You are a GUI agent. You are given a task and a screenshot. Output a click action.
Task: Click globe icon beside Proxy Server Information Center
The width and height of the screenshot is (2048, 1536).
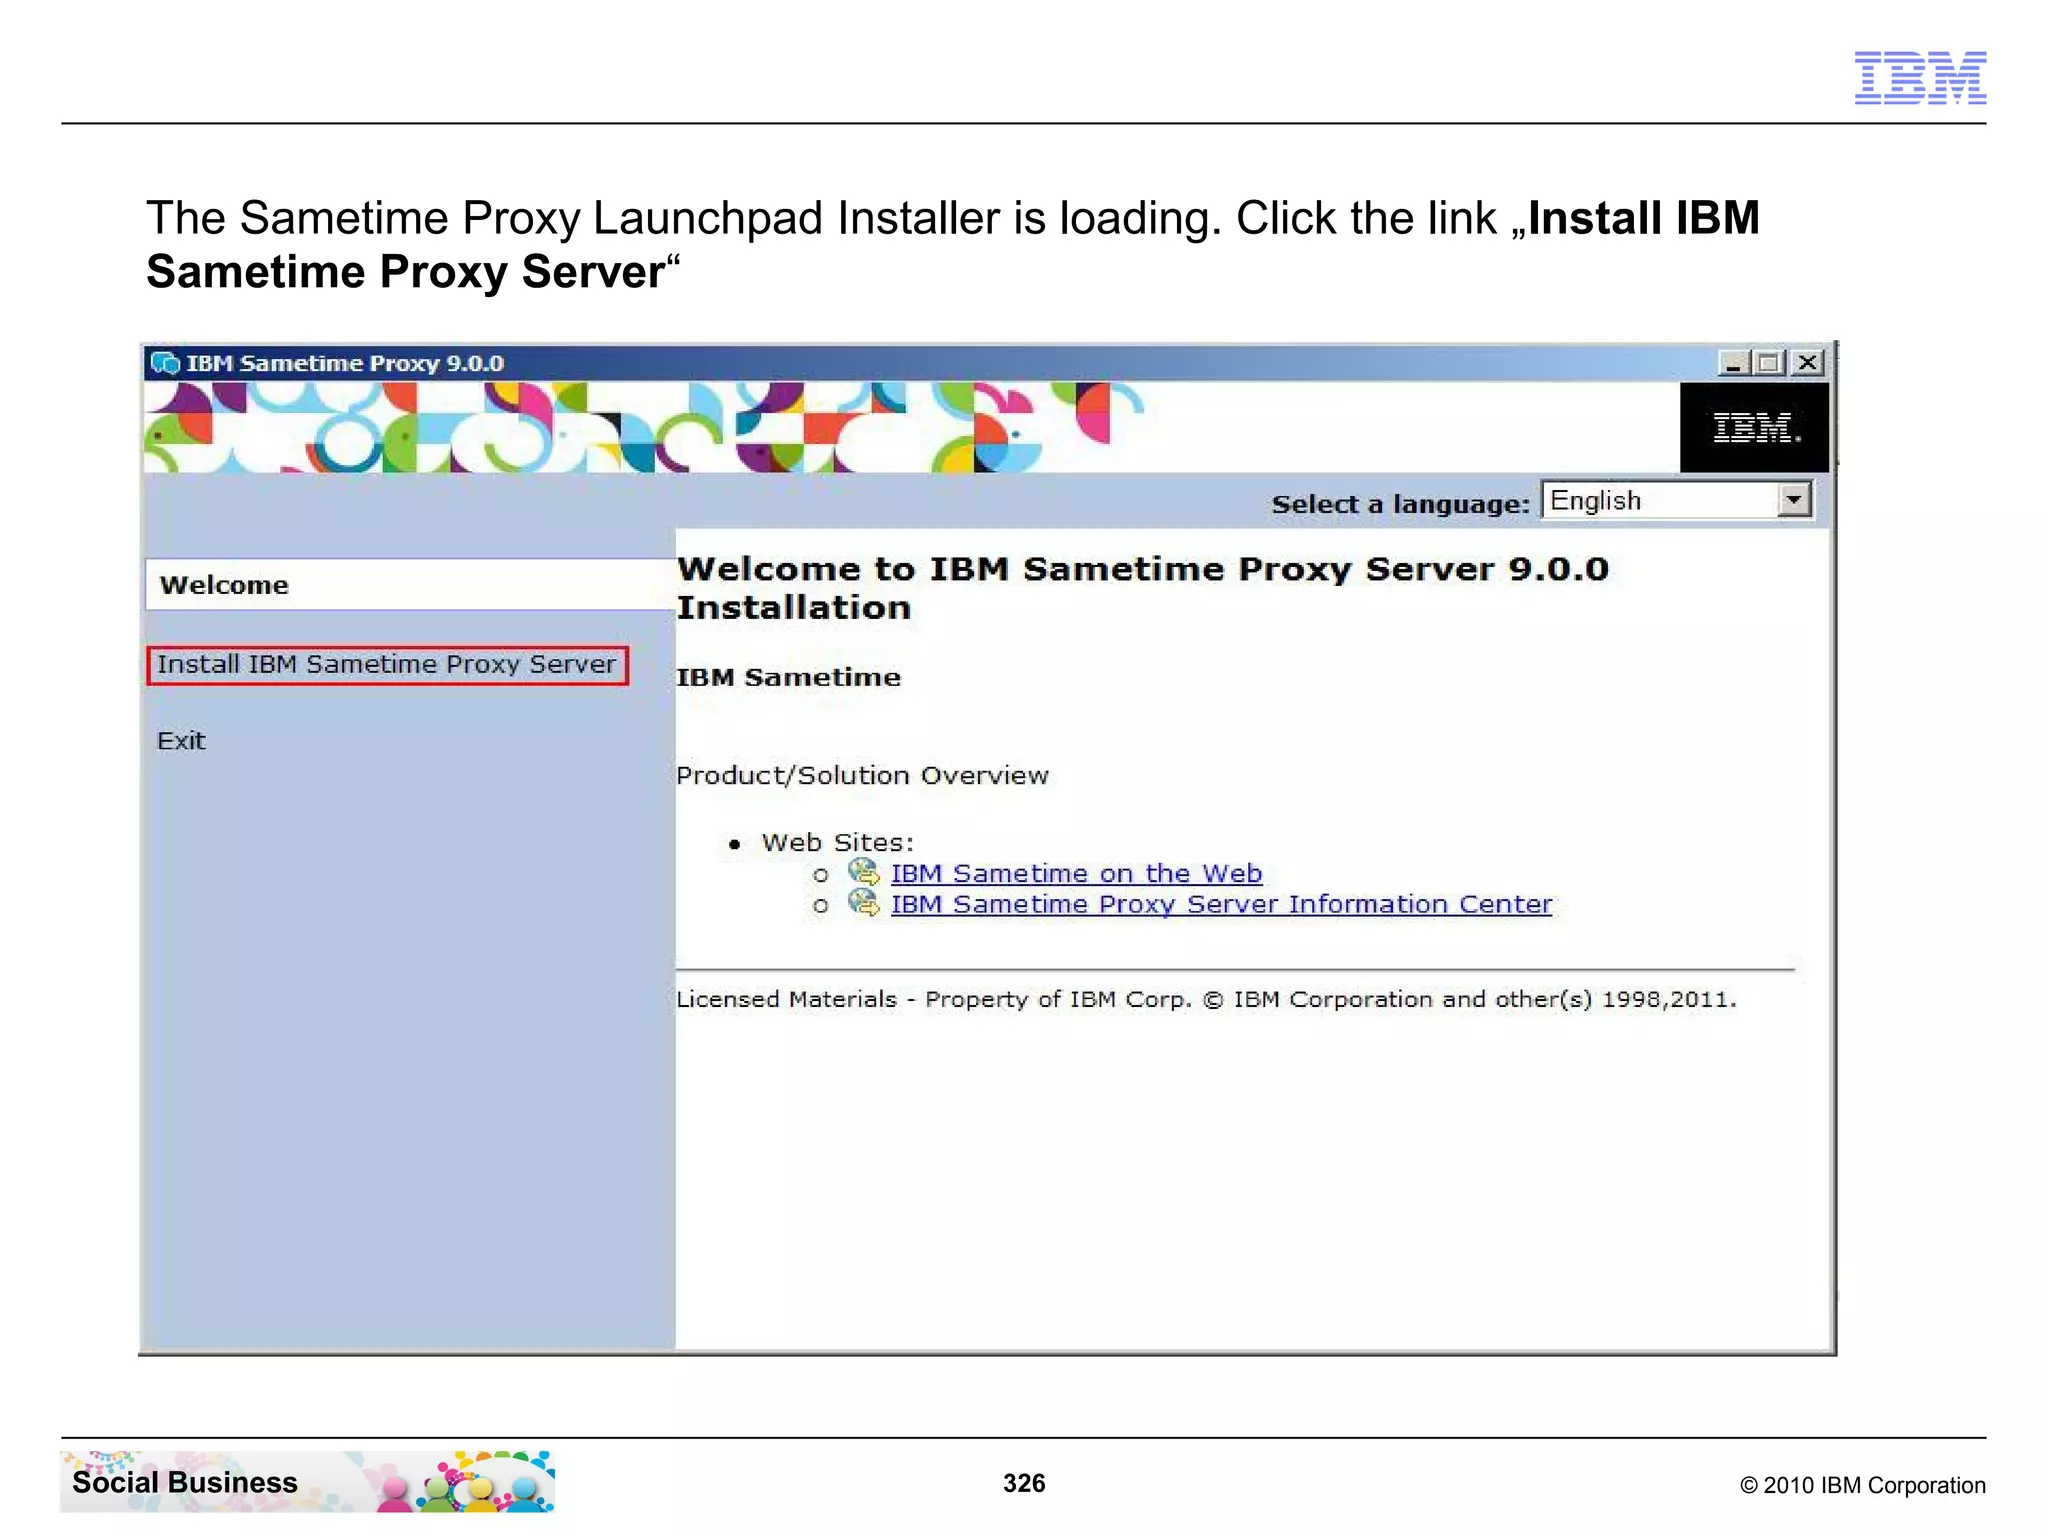coord(863,903)
